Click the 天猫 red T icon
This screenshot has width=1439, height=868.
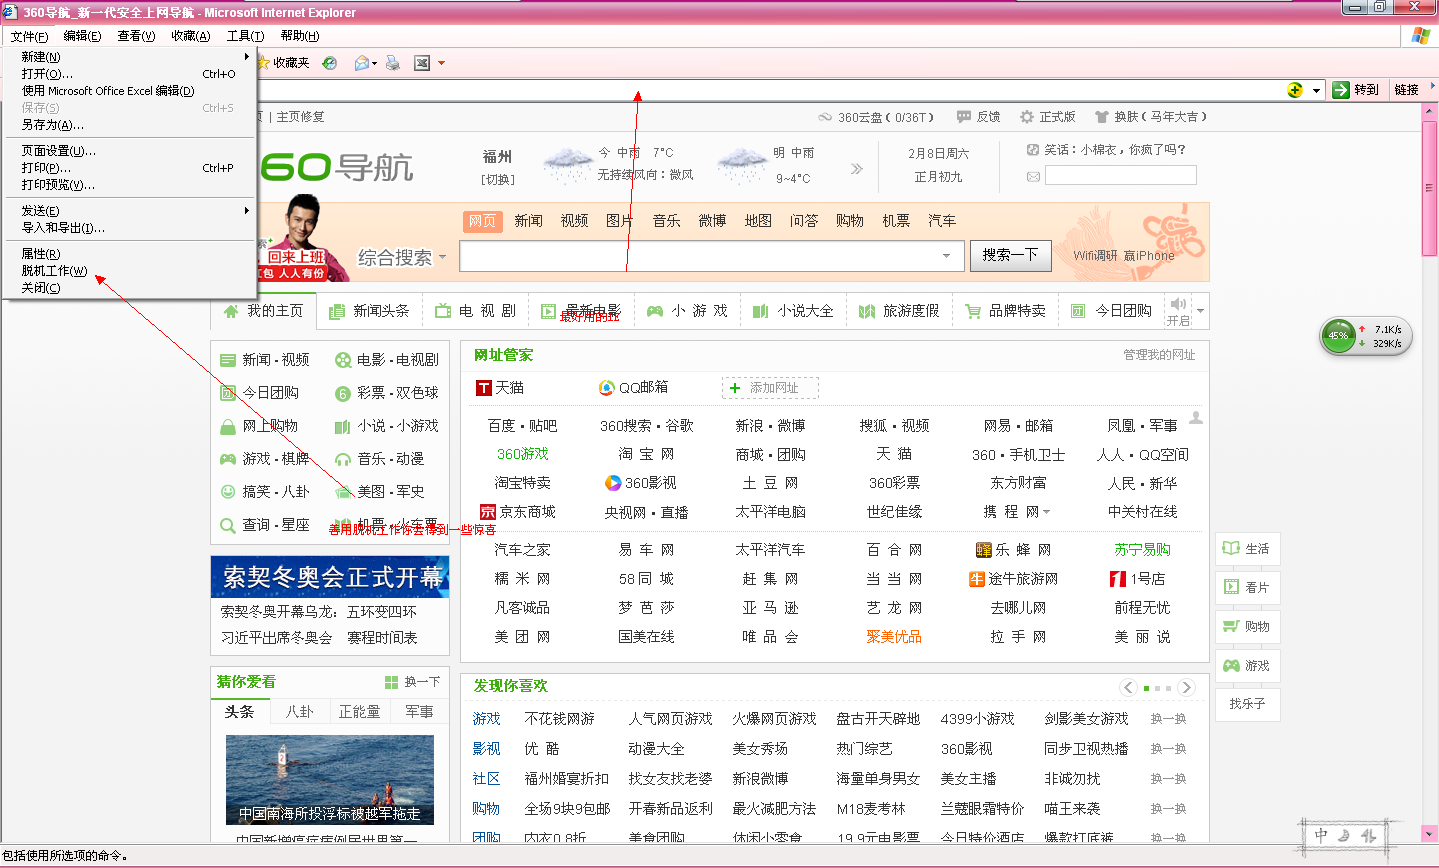point(484,388)
